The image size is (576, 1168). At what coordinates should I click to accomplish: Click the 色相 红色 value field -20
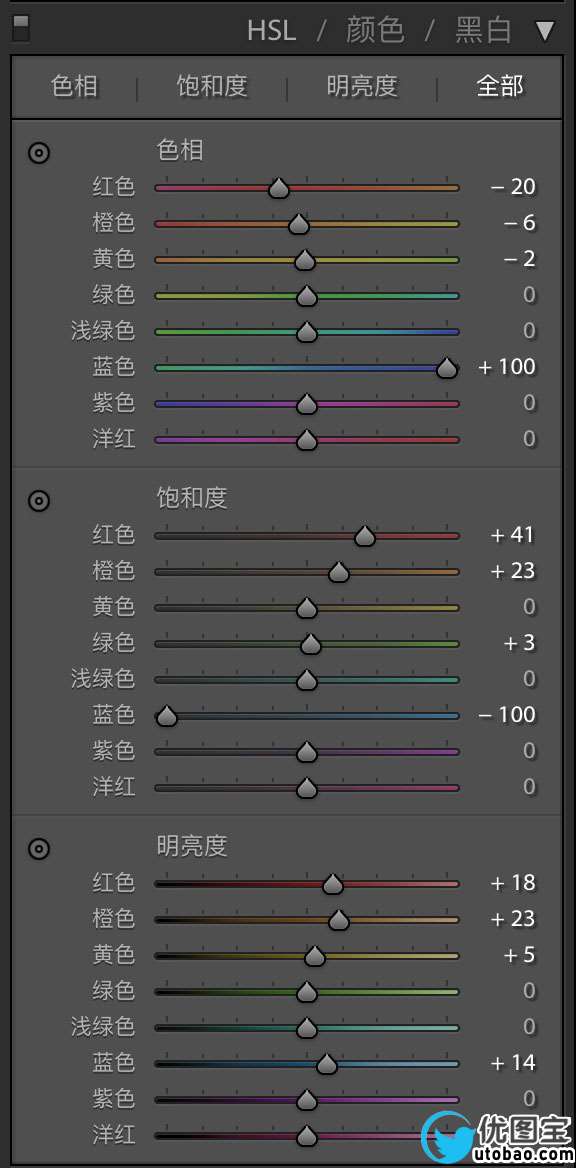click(513, 186)
